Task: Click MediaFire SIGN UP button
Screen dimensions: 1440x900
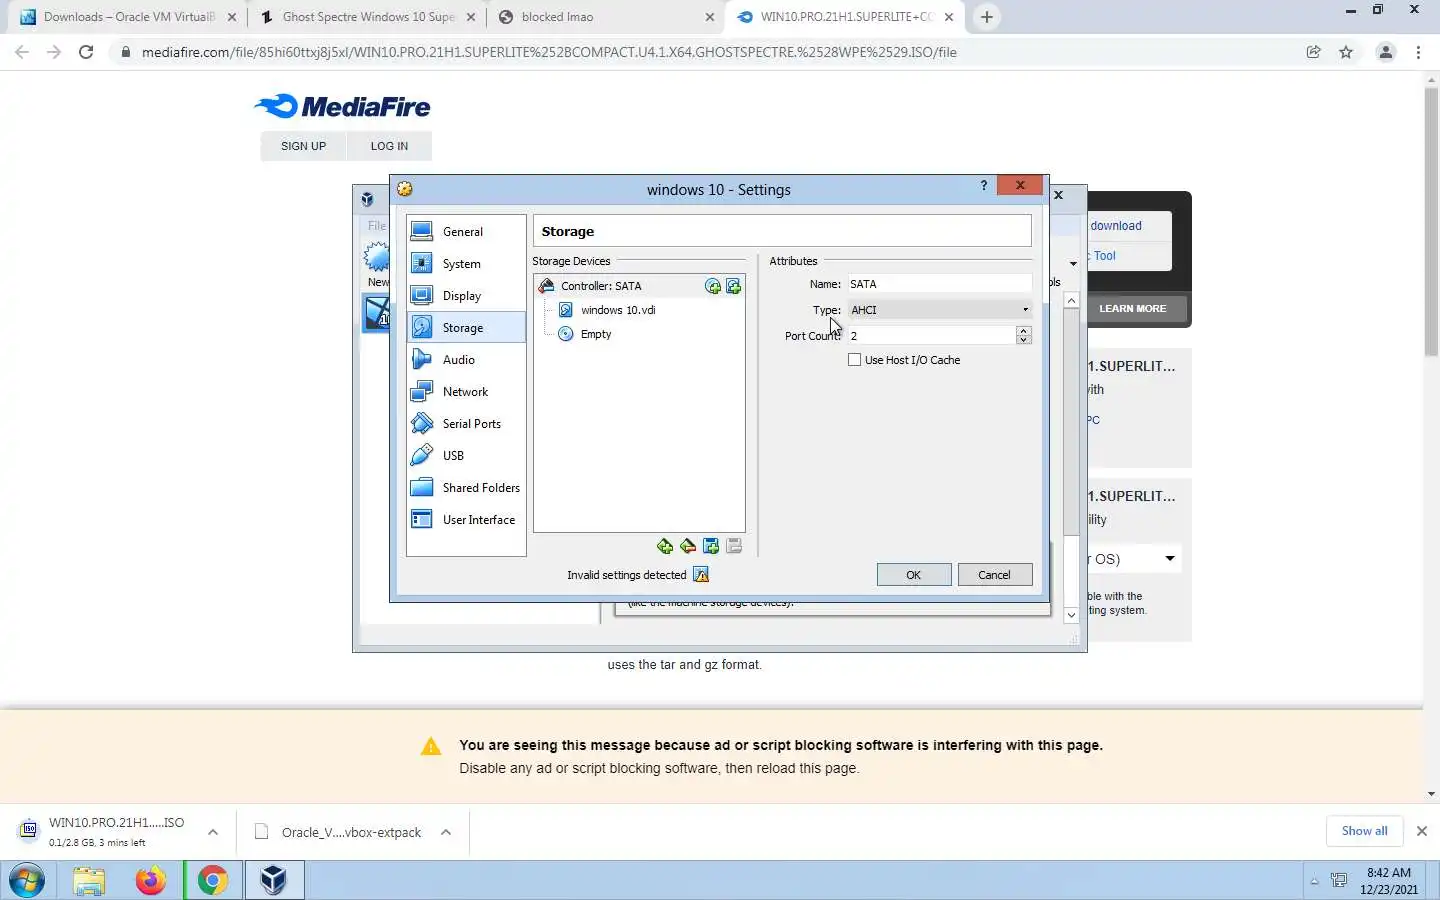Action: click(303, 146)
